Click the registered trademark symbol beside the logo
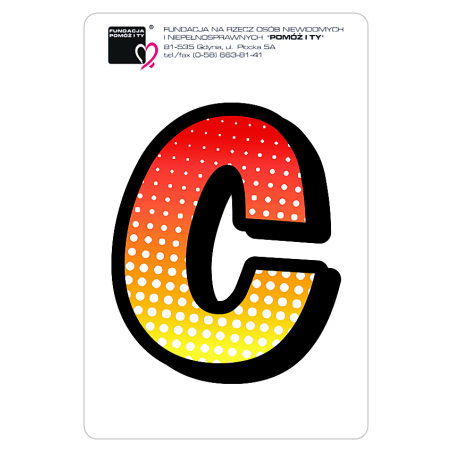Image resolution: width=452 pixels, height=452 pixels. click(151, 27)
